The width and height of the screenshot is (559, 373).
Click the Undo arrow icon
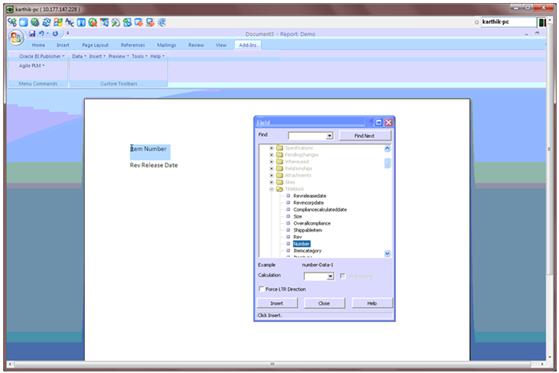[42, 34]
